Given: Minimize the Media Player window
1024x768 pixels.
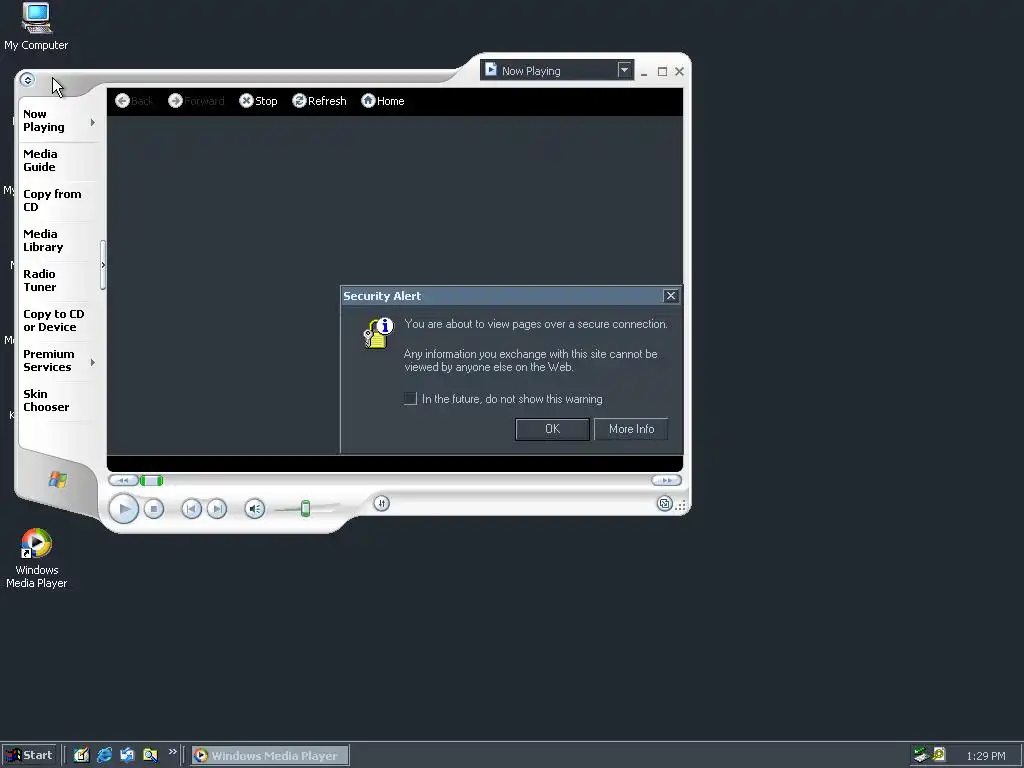Looking at the screenshot, I should (644, 72).
